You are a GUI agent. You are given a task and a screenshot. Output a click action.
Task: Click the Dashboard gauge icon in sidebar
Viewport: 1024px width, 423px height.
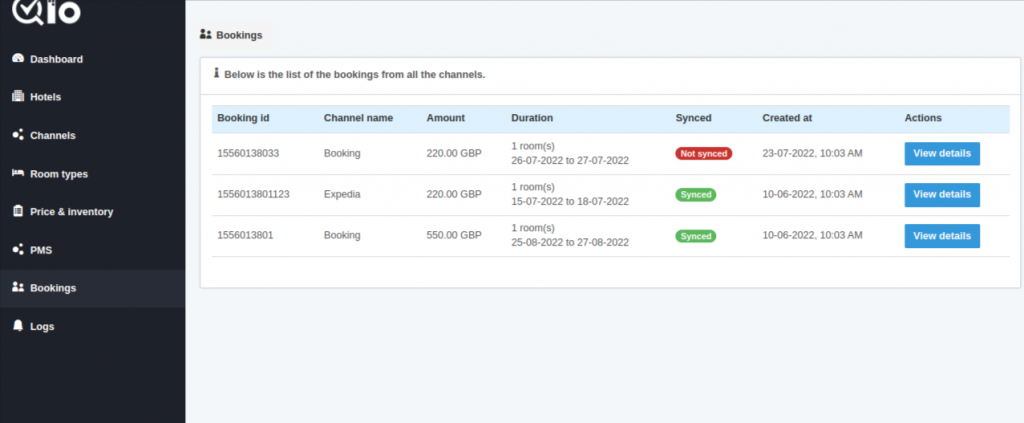pyautogui.click(x=18, y=58)
